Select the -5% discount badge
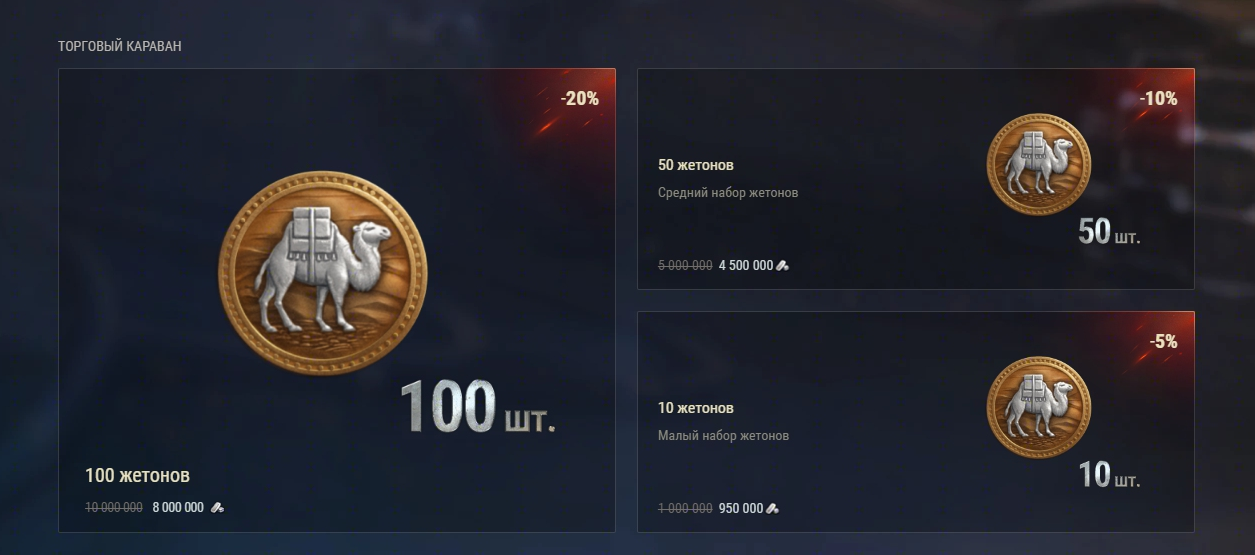 [1163, 341]
